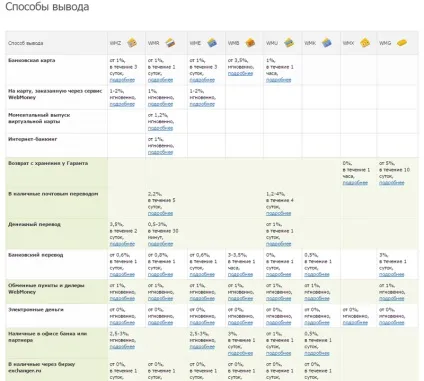Open подробнее for Банковская карта in WMU column

(279, 80)
